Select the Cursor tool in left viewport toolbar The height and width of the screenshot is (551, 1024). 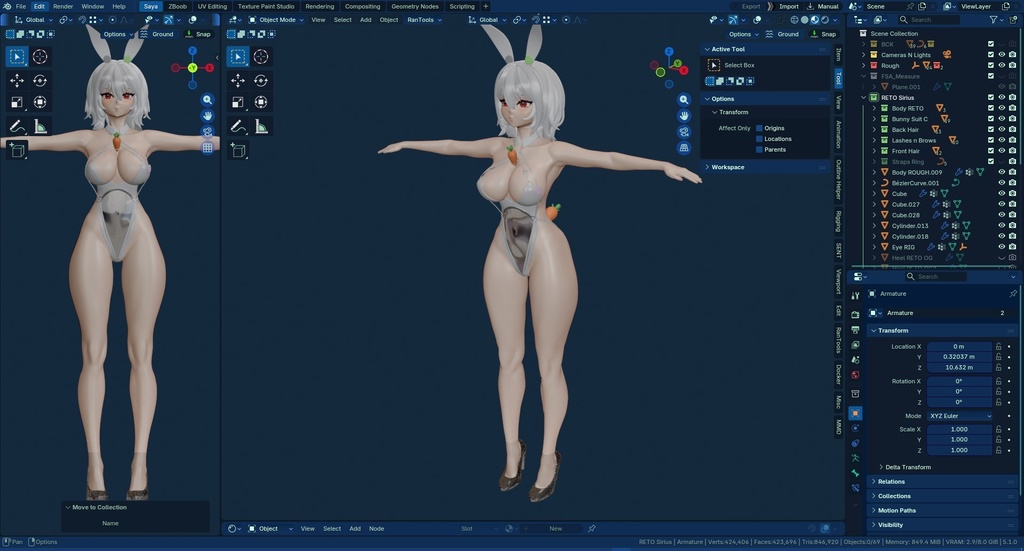(40, 57)
